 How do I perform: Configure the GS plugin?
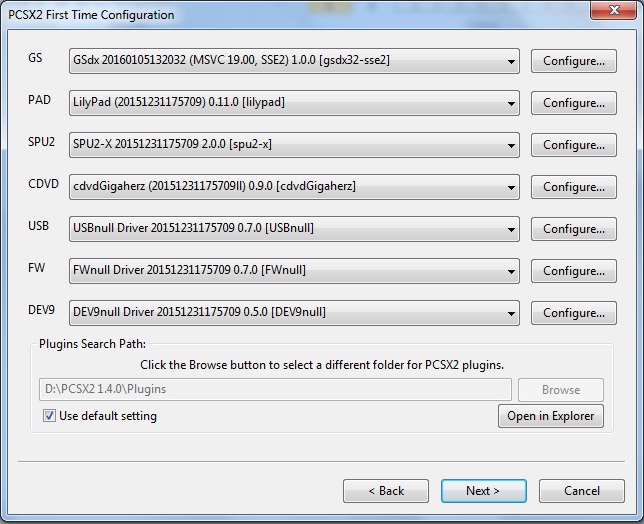574,61
